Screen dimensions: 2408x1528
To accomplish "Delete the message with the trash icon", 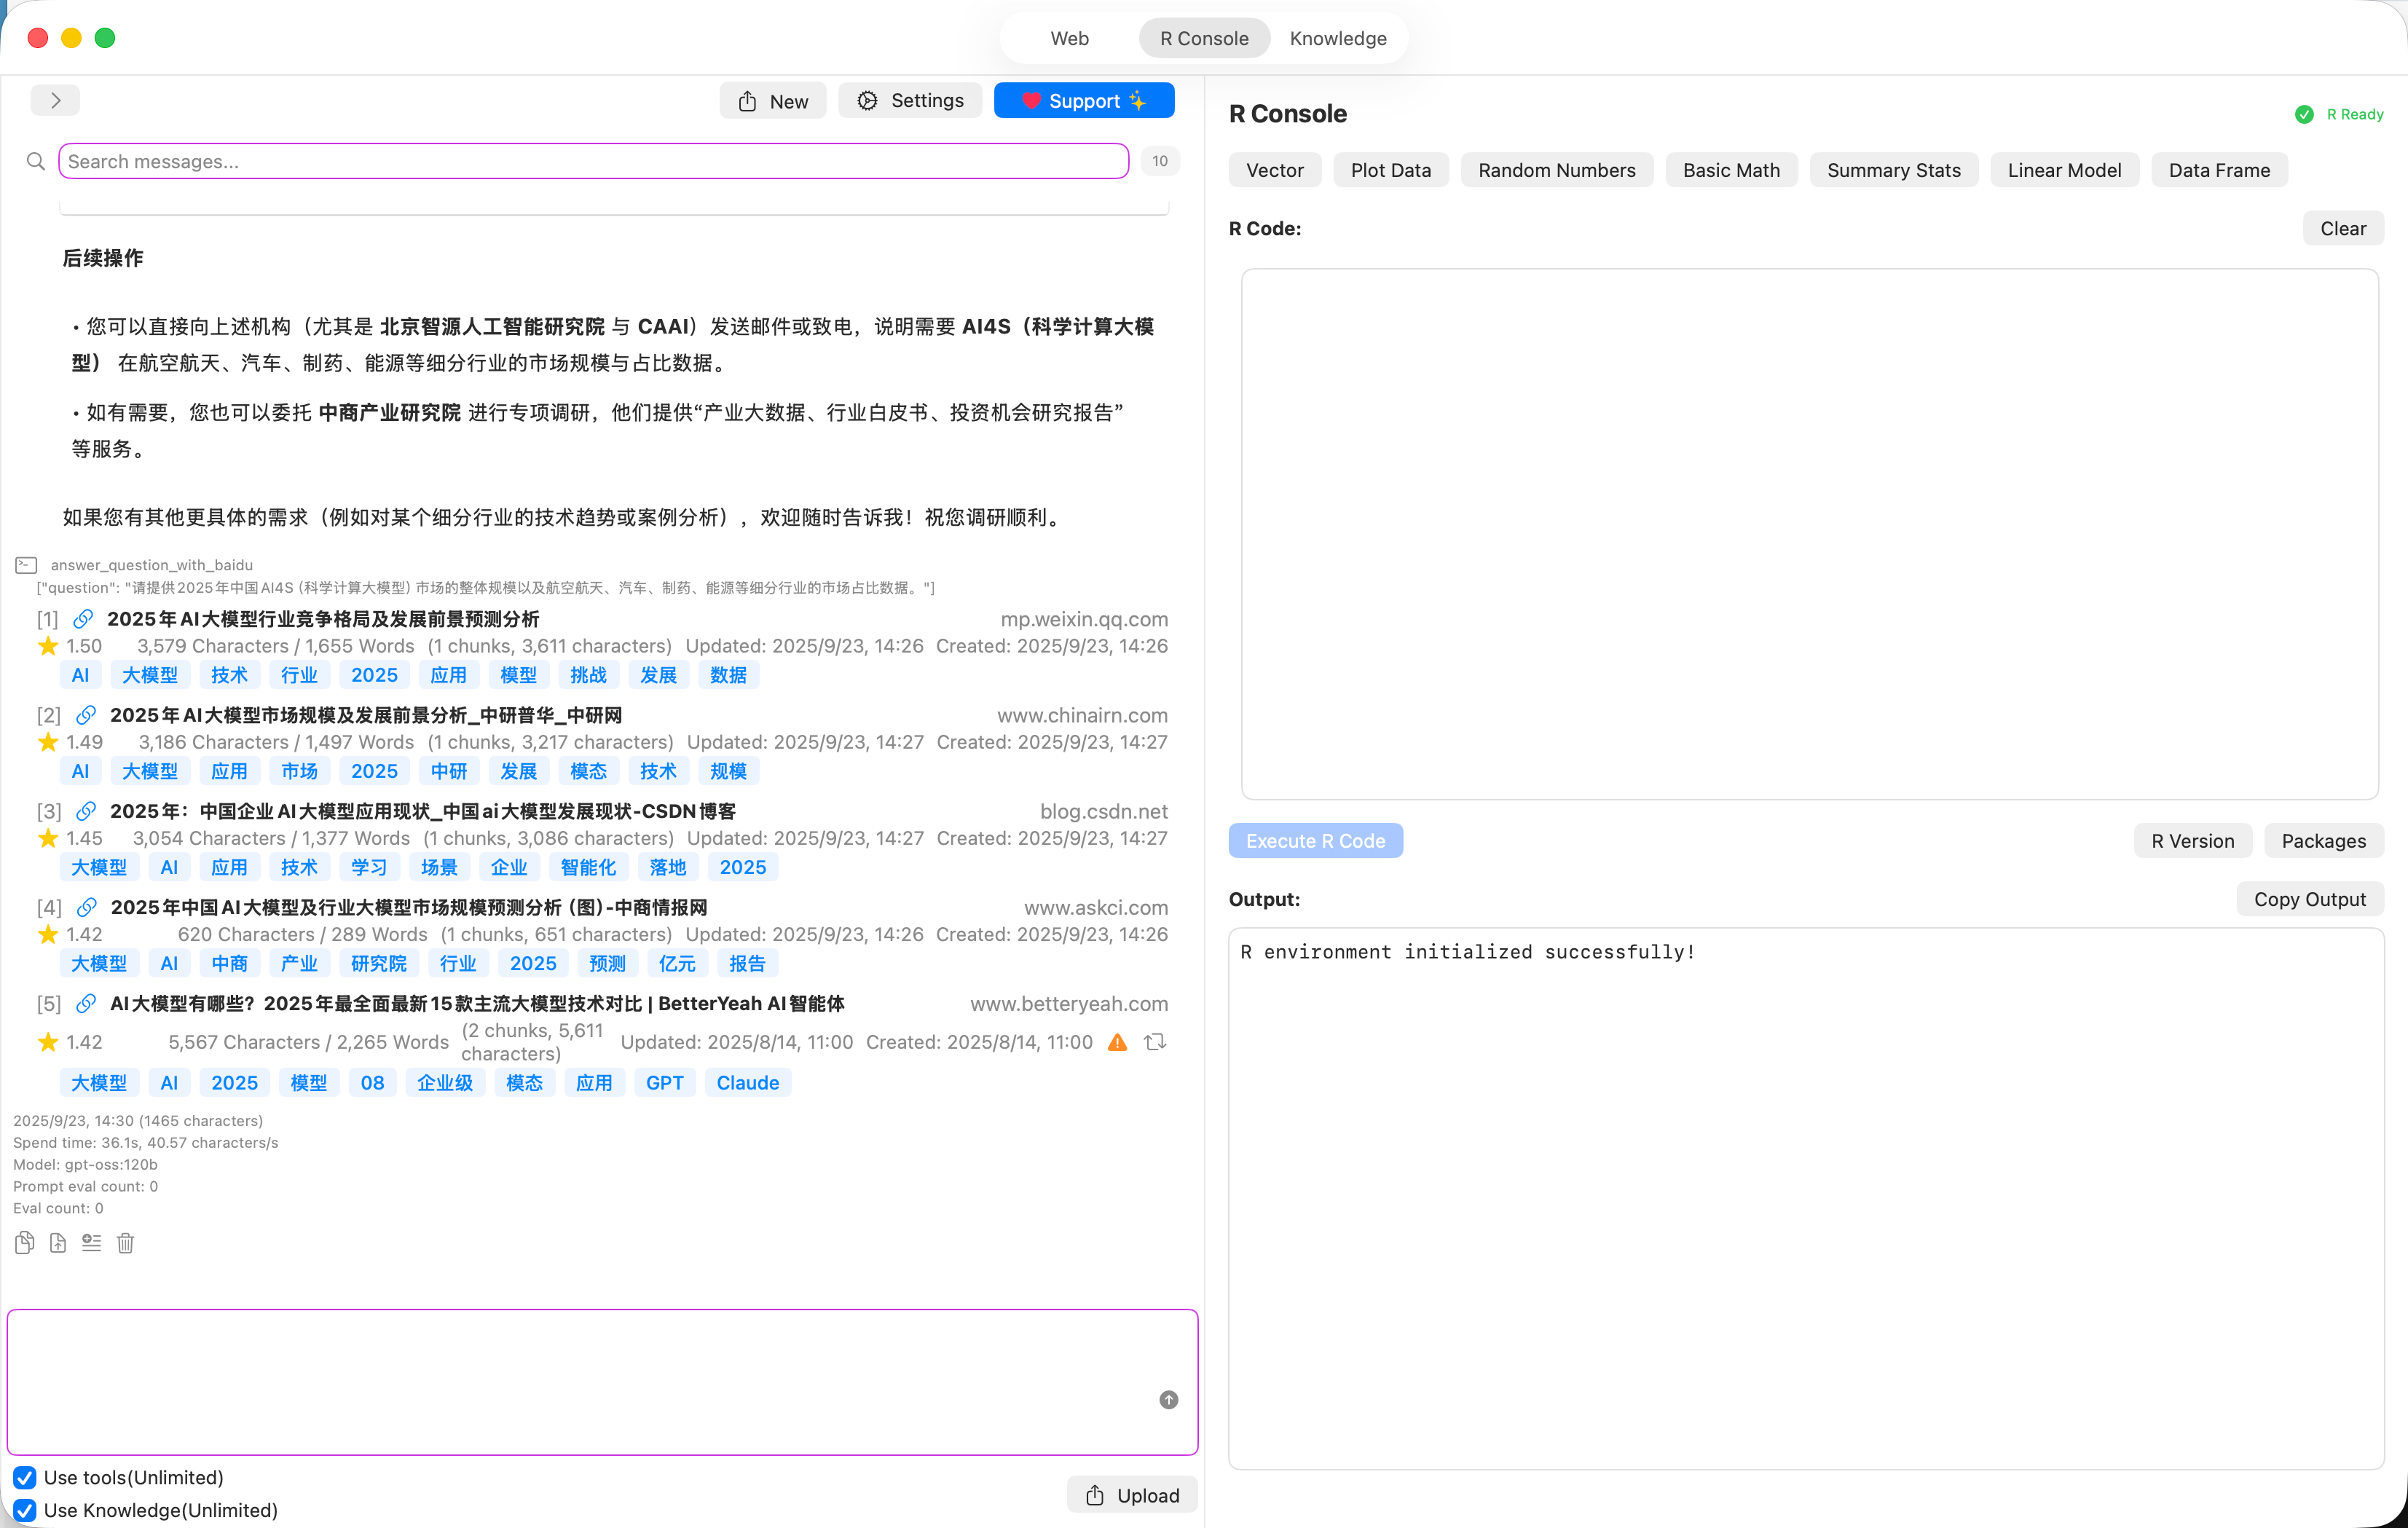I will tap(125, 1242).
